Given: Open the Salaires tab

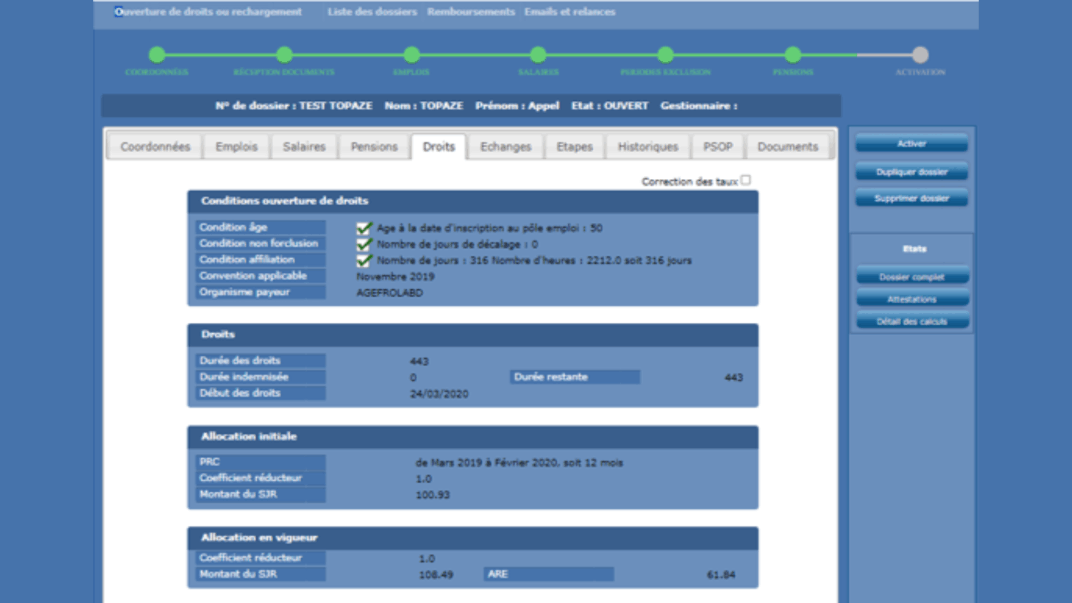Looking at the screenshot, I should pyautogui.click(x=304, y=147).
